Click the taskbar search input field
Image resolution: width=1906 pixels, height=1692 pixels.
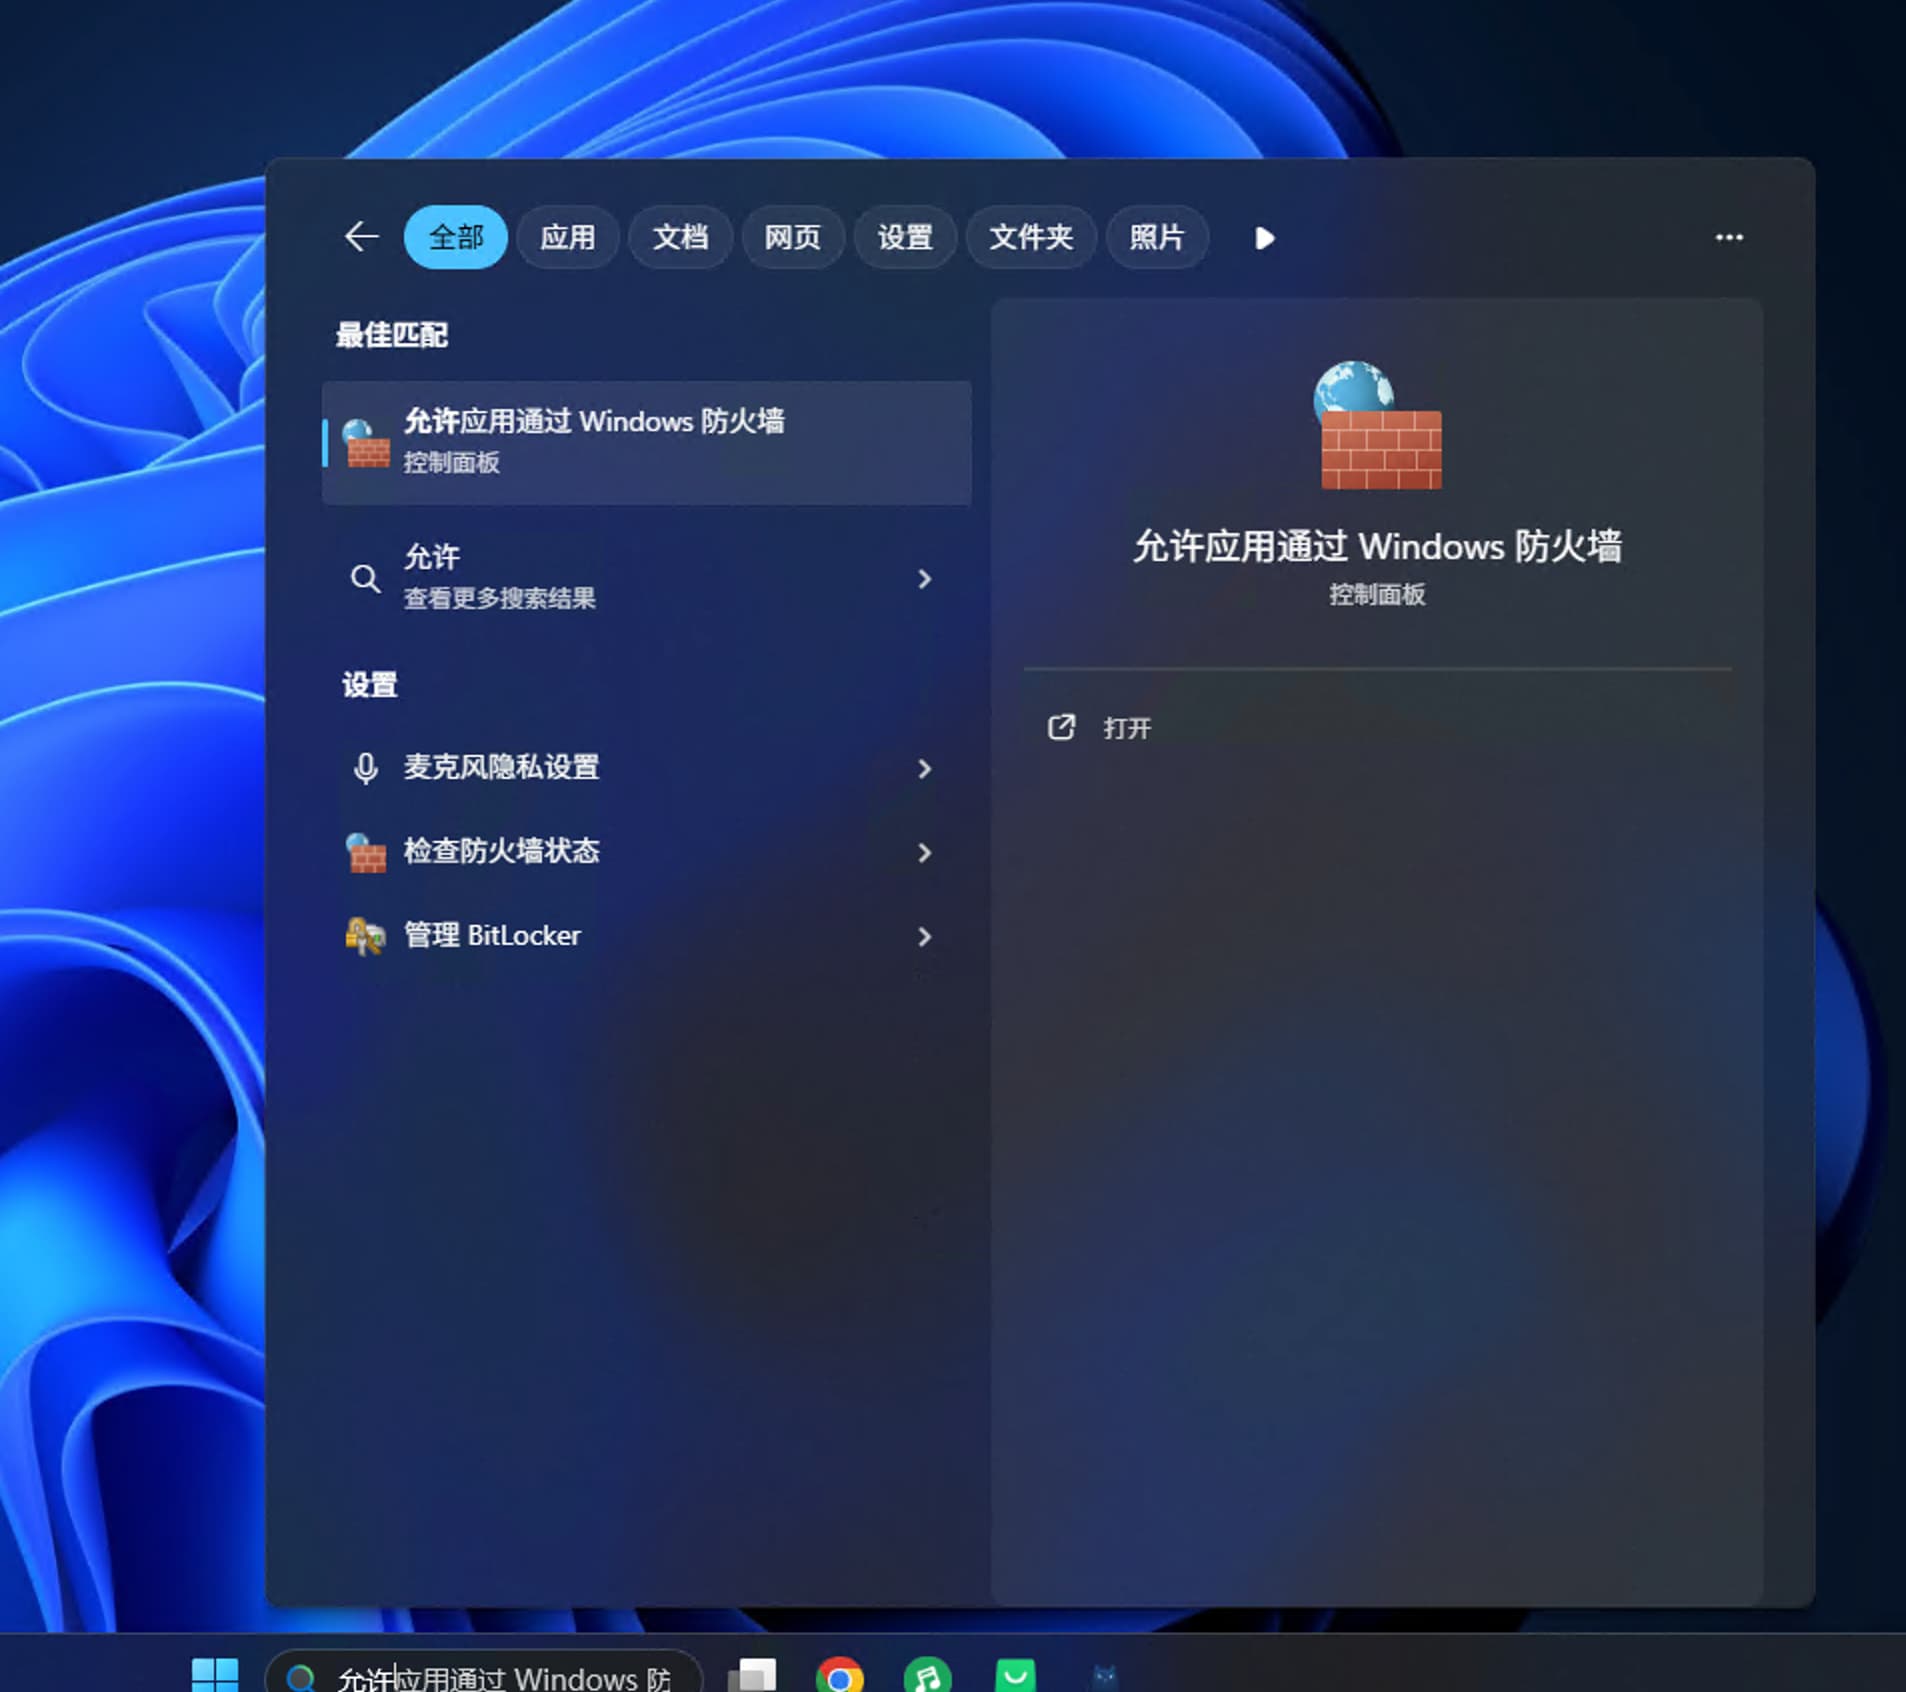pyautogui.click(x=500, y=1676)
